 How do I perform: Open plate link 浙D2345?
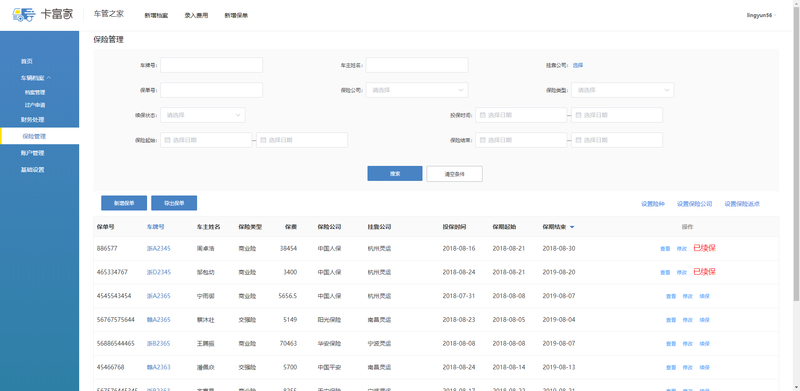click(159, 272)
